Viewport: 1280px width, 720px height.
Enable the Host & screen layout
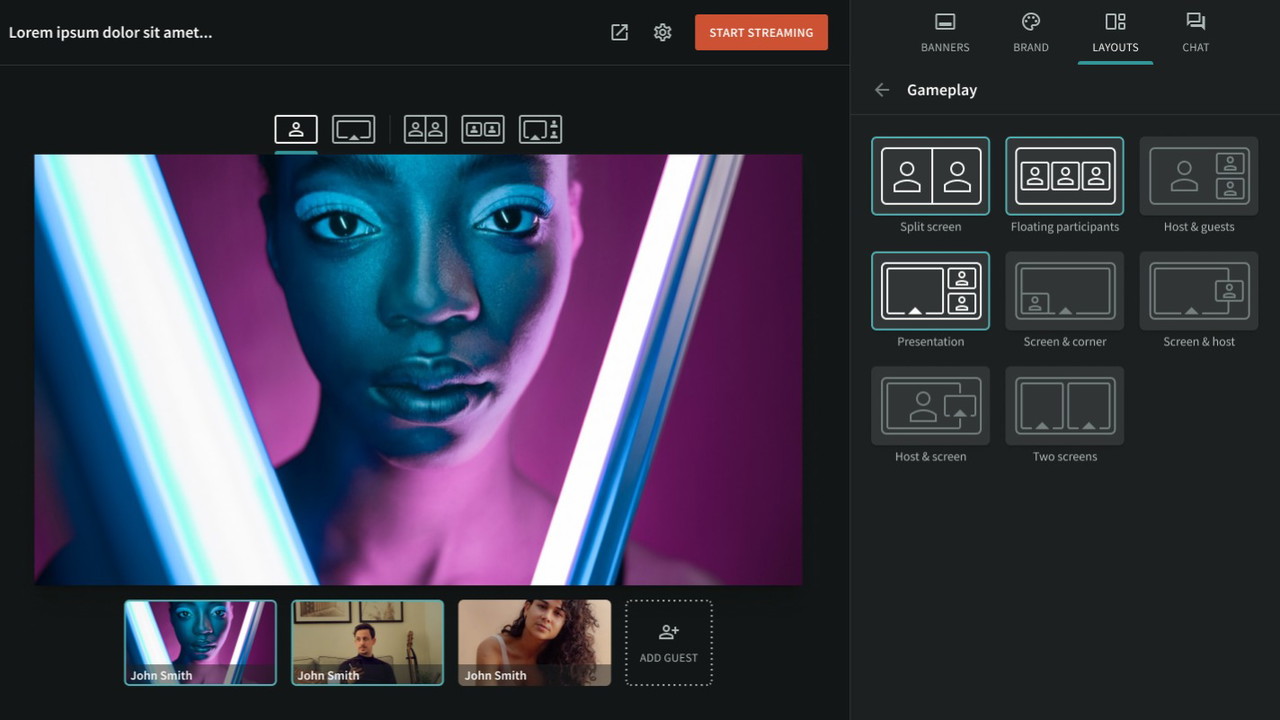click(x=930, y=406)
